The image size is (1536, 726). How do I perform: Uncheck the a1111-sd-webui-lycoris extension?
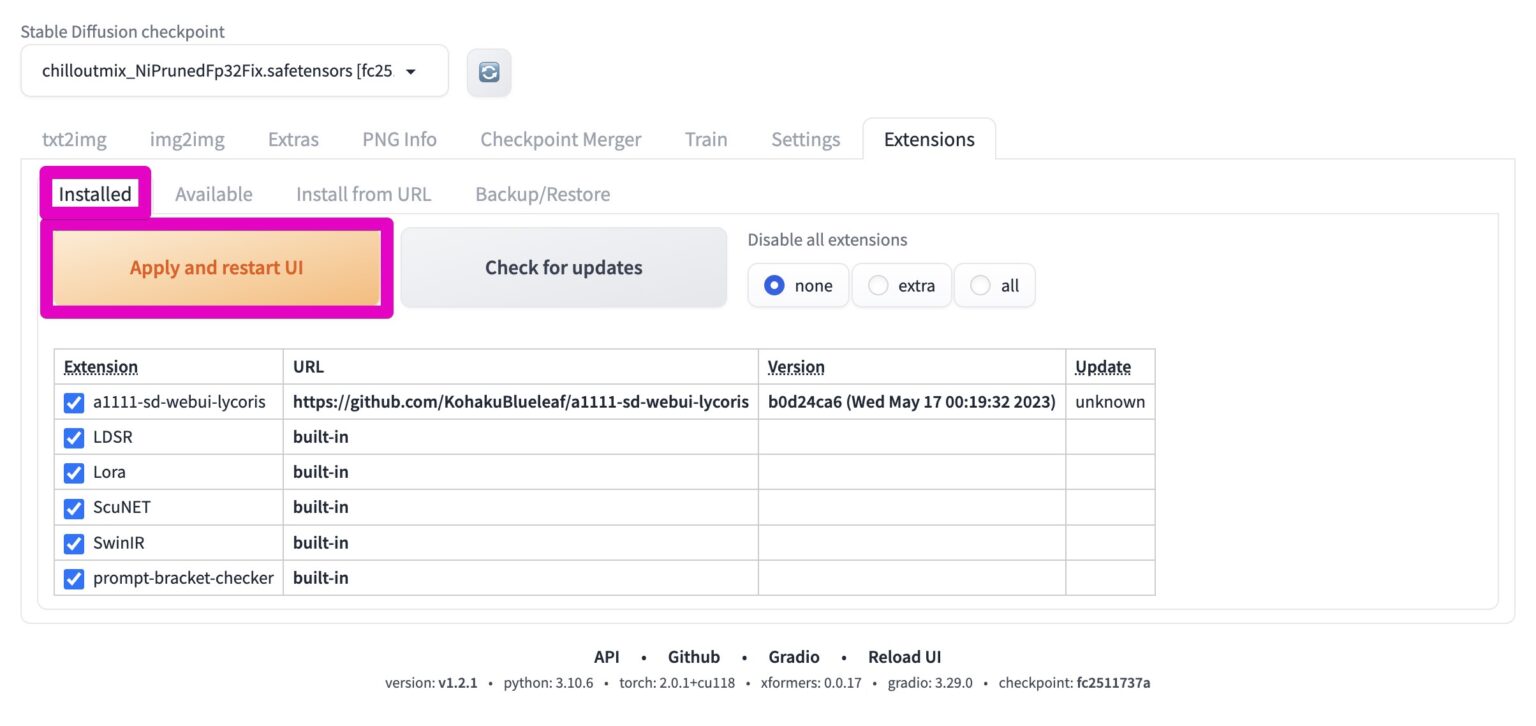click(x=73, y=402)
